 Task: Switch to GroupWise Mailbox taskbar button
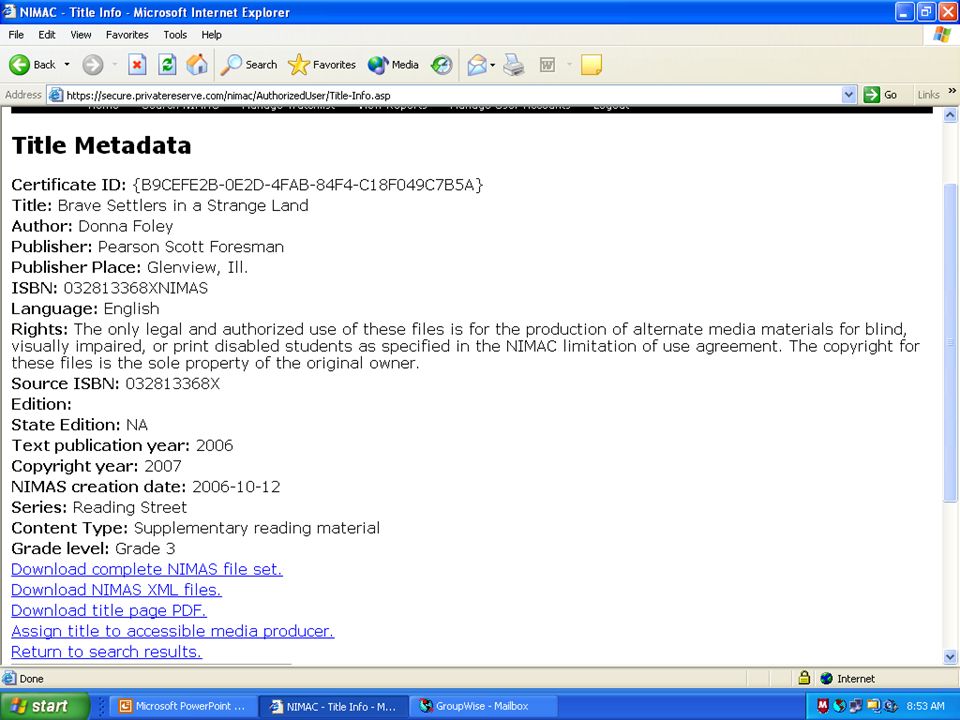pos(482,706)
